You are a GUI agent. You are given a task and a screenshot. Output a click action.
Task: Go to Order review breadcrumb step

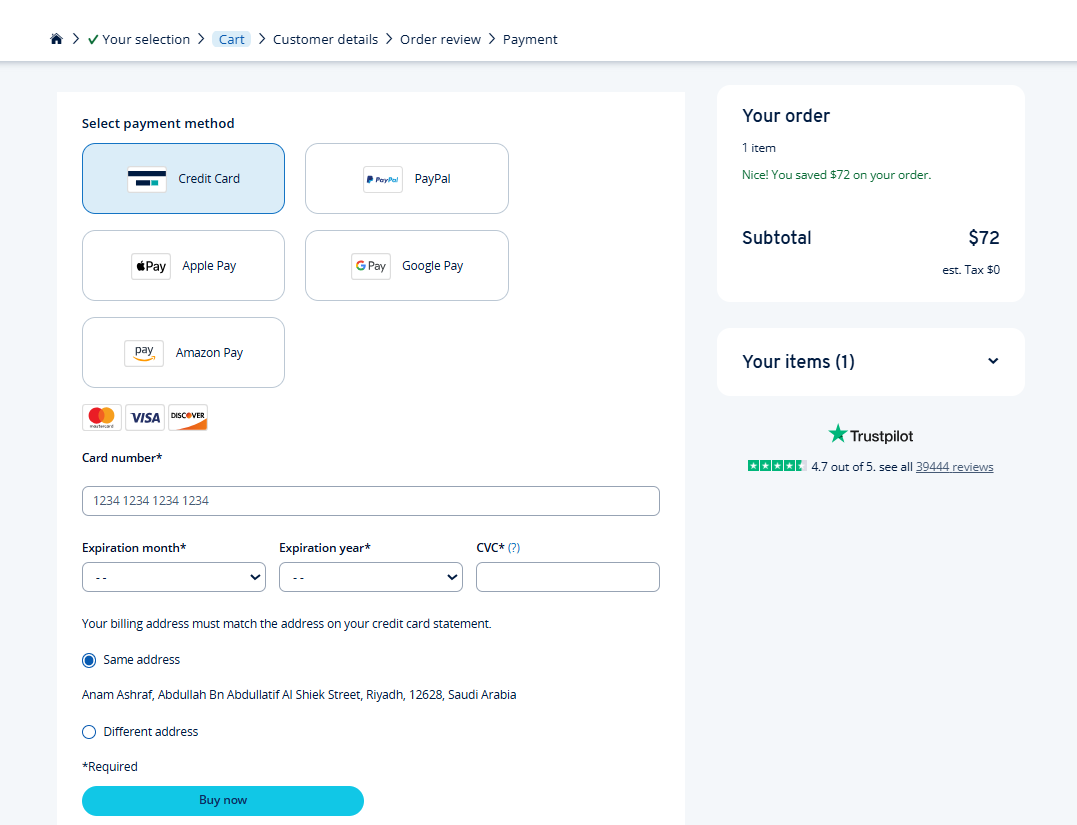pyautogui.click(x=440, y=39)
